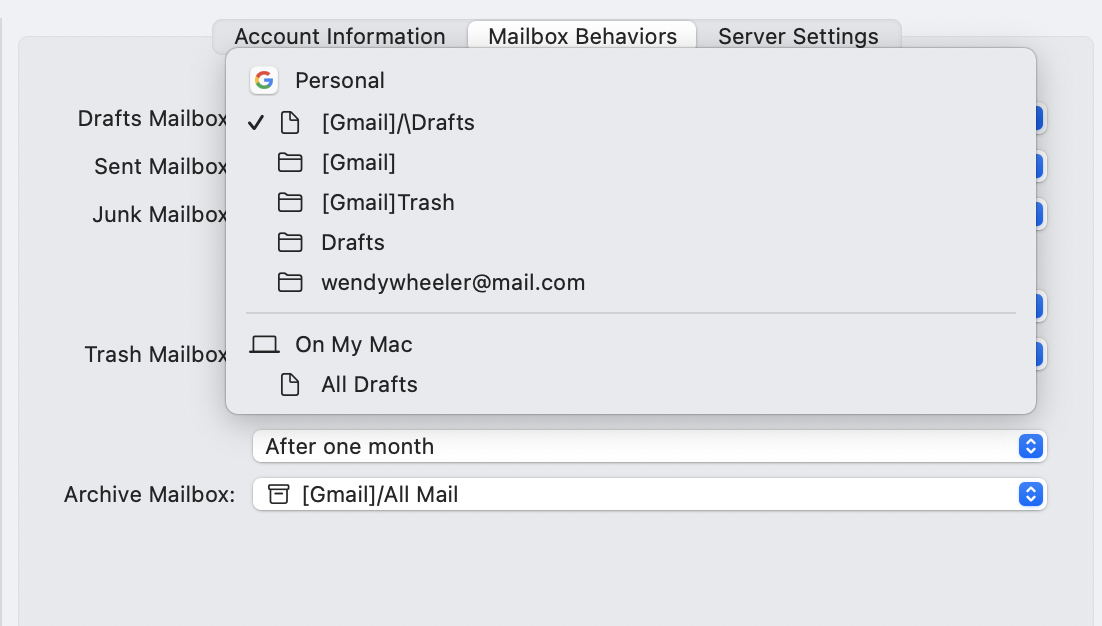The height and width of the screenshot is (626, 1102).
Task: Select [Gmail]Trash from the mailbox list
Action: pos(388,202)
